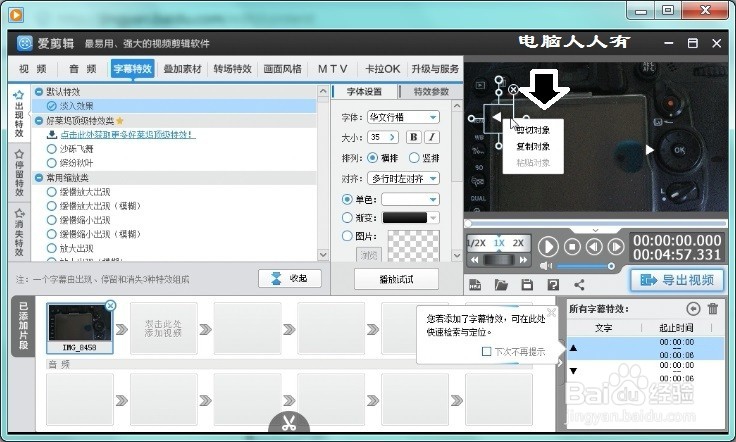Click the scissors cut icon at the bottom

pos(289,423)
